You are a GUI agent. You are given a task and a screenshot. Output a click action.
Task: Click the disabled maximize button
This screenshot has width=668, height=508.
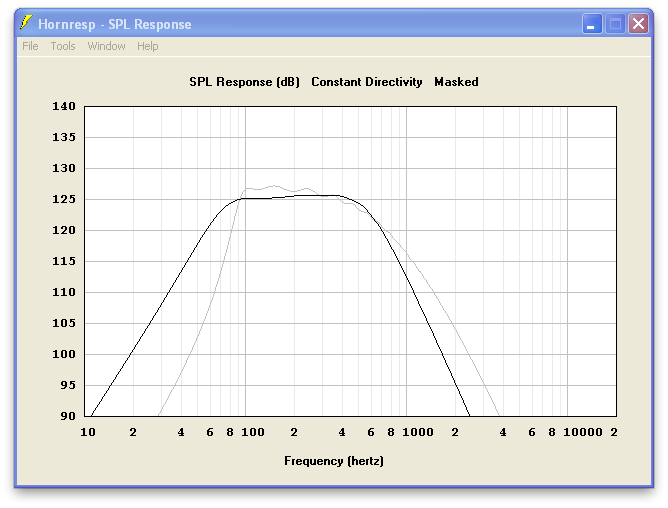pyautogui.click(x=615, y=23)
